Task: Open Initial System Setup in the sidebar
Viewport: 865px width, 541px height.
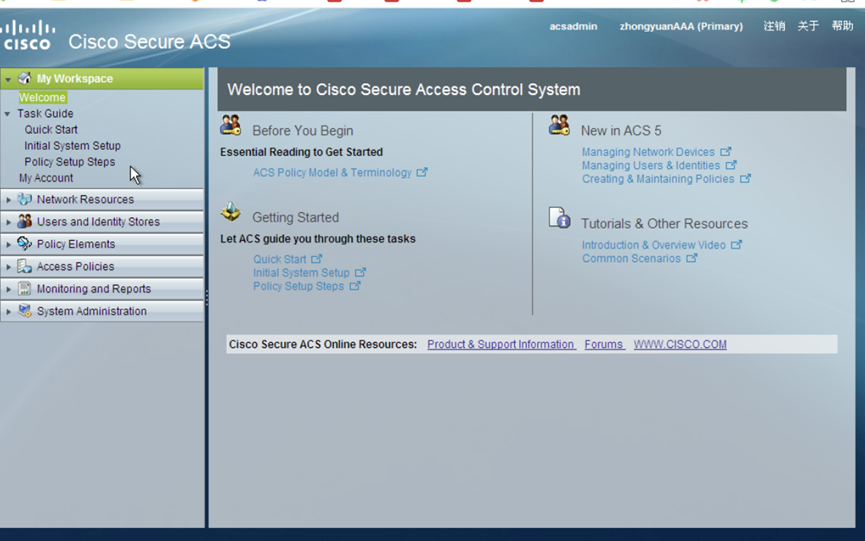Action: point(72,146)
